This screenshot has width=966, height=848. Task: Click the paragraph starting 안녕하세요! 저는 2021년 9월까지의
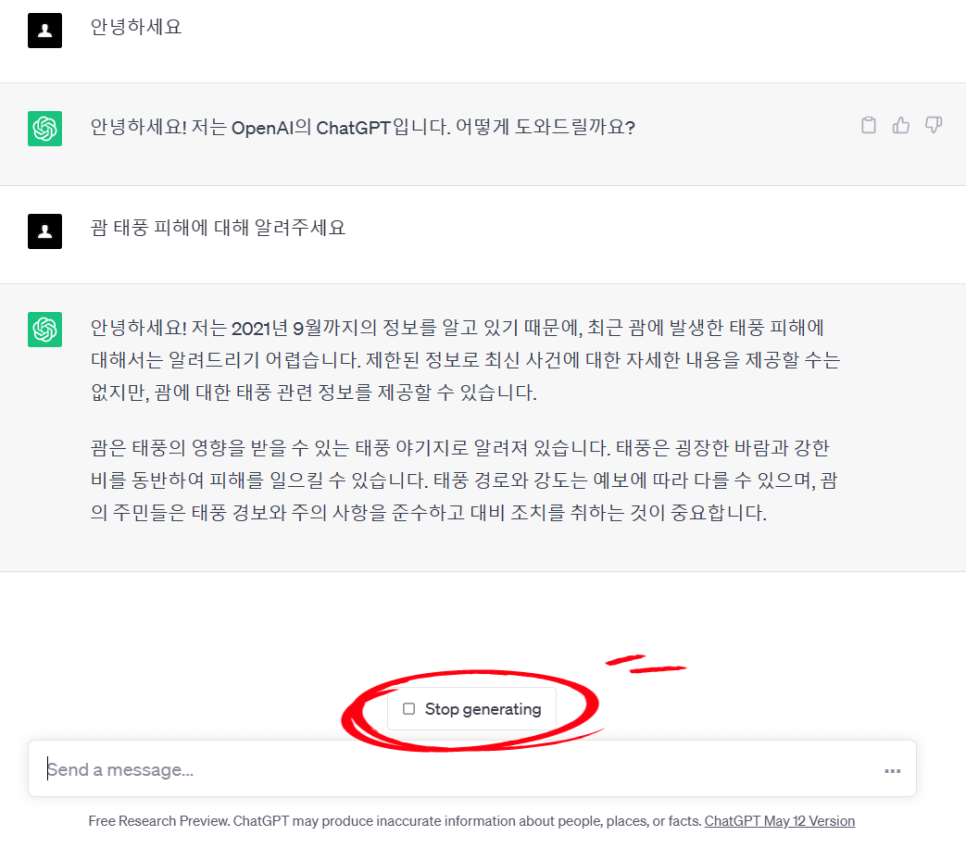click(x=465, y=360)
